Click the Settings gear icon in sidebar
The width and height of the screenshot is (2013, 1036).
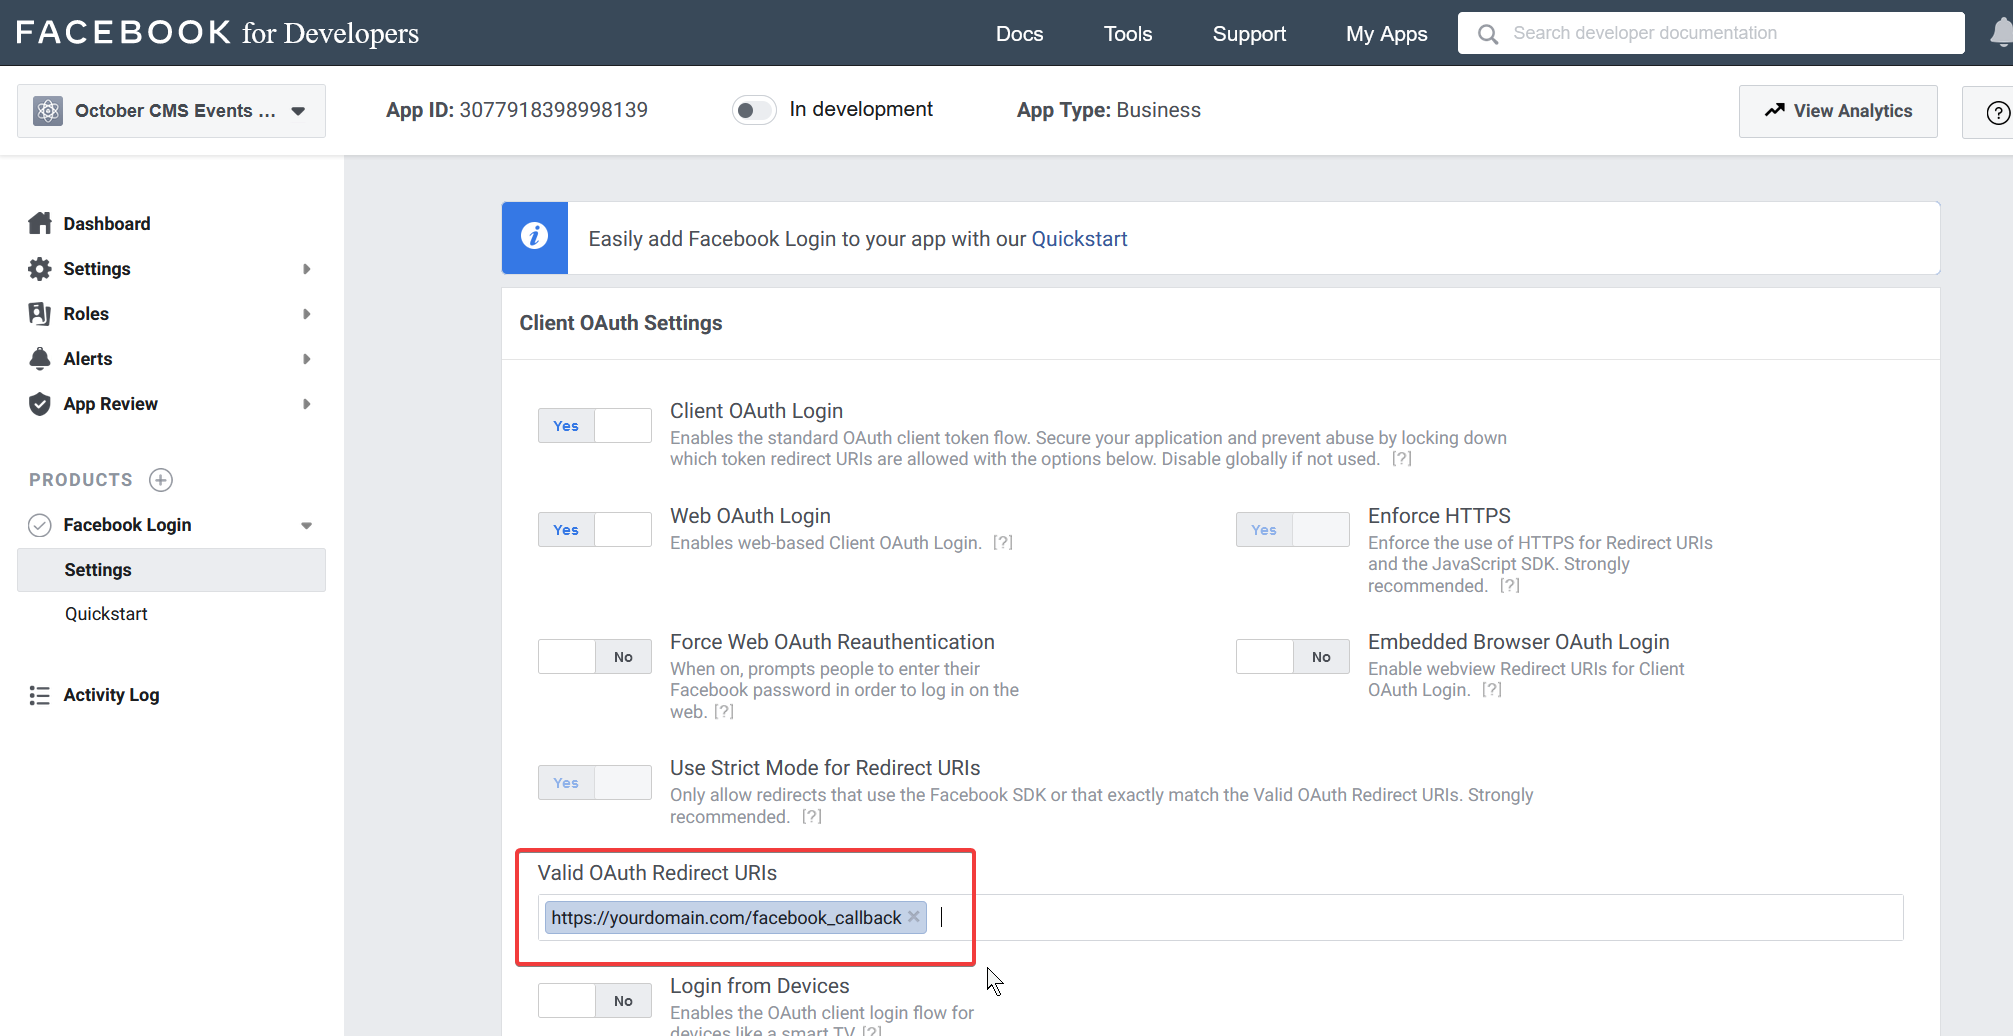(40, 268)
